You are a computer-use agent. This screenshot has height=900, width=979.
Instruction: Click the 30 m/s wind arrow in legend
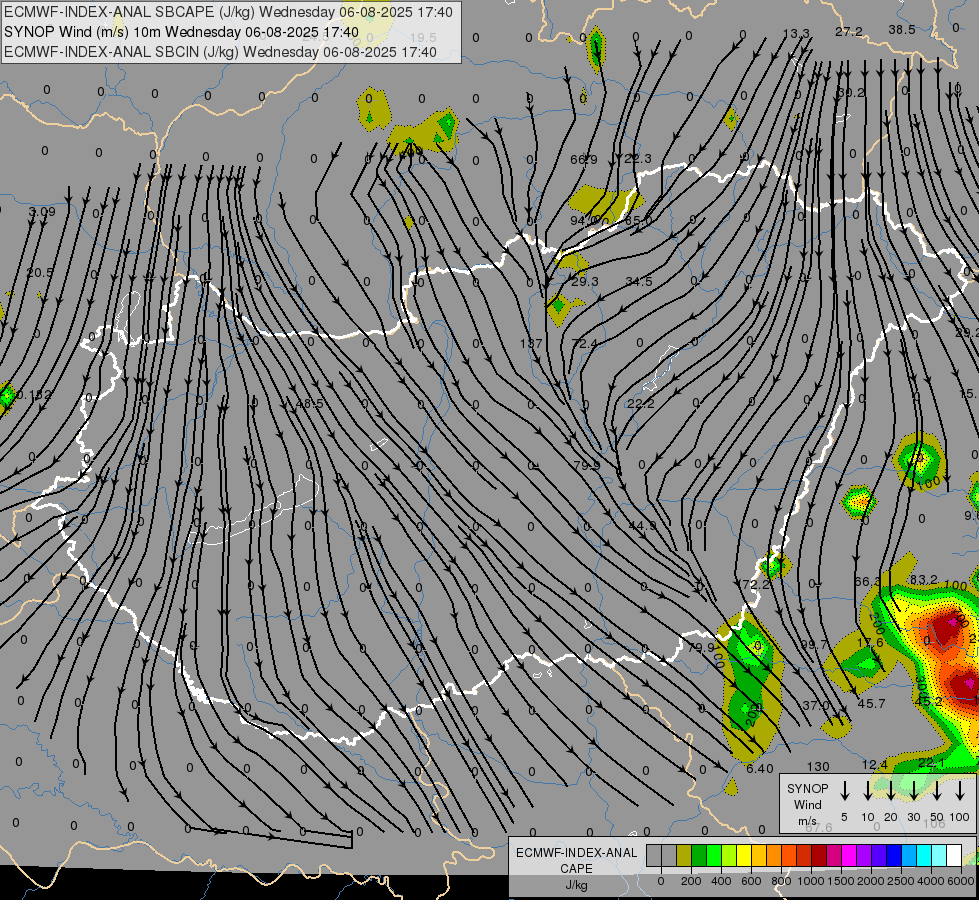click(x=913, y=791)
